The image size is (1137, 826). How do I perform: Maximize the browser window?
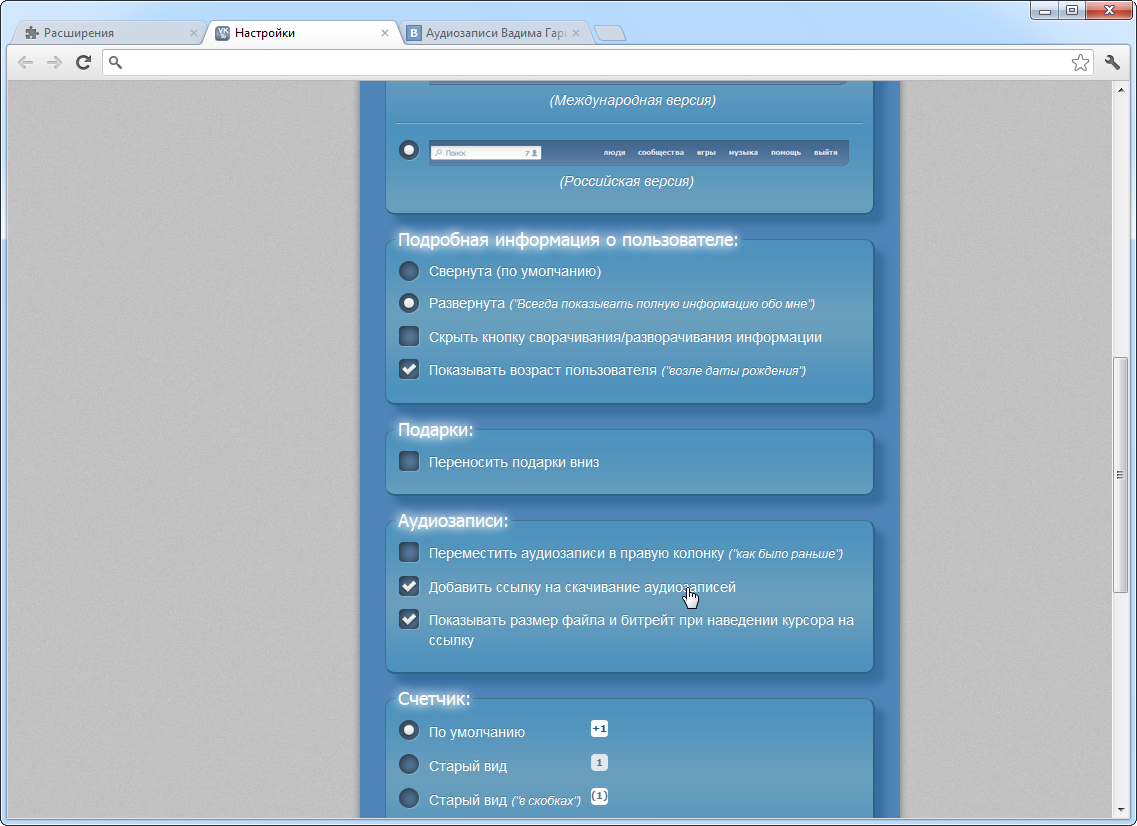1072,11
